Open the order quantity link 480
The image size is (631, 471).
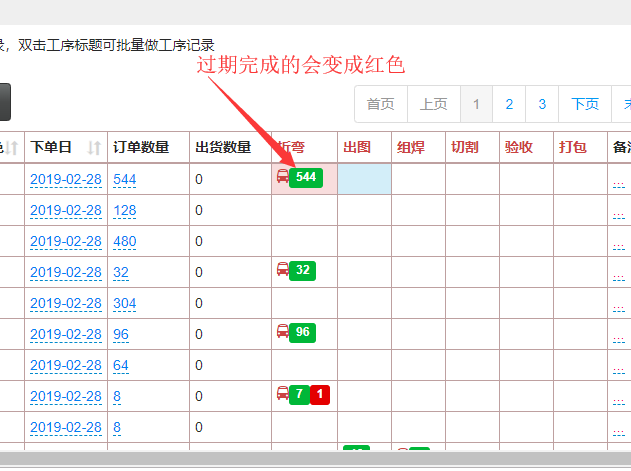tap(124, 241)
